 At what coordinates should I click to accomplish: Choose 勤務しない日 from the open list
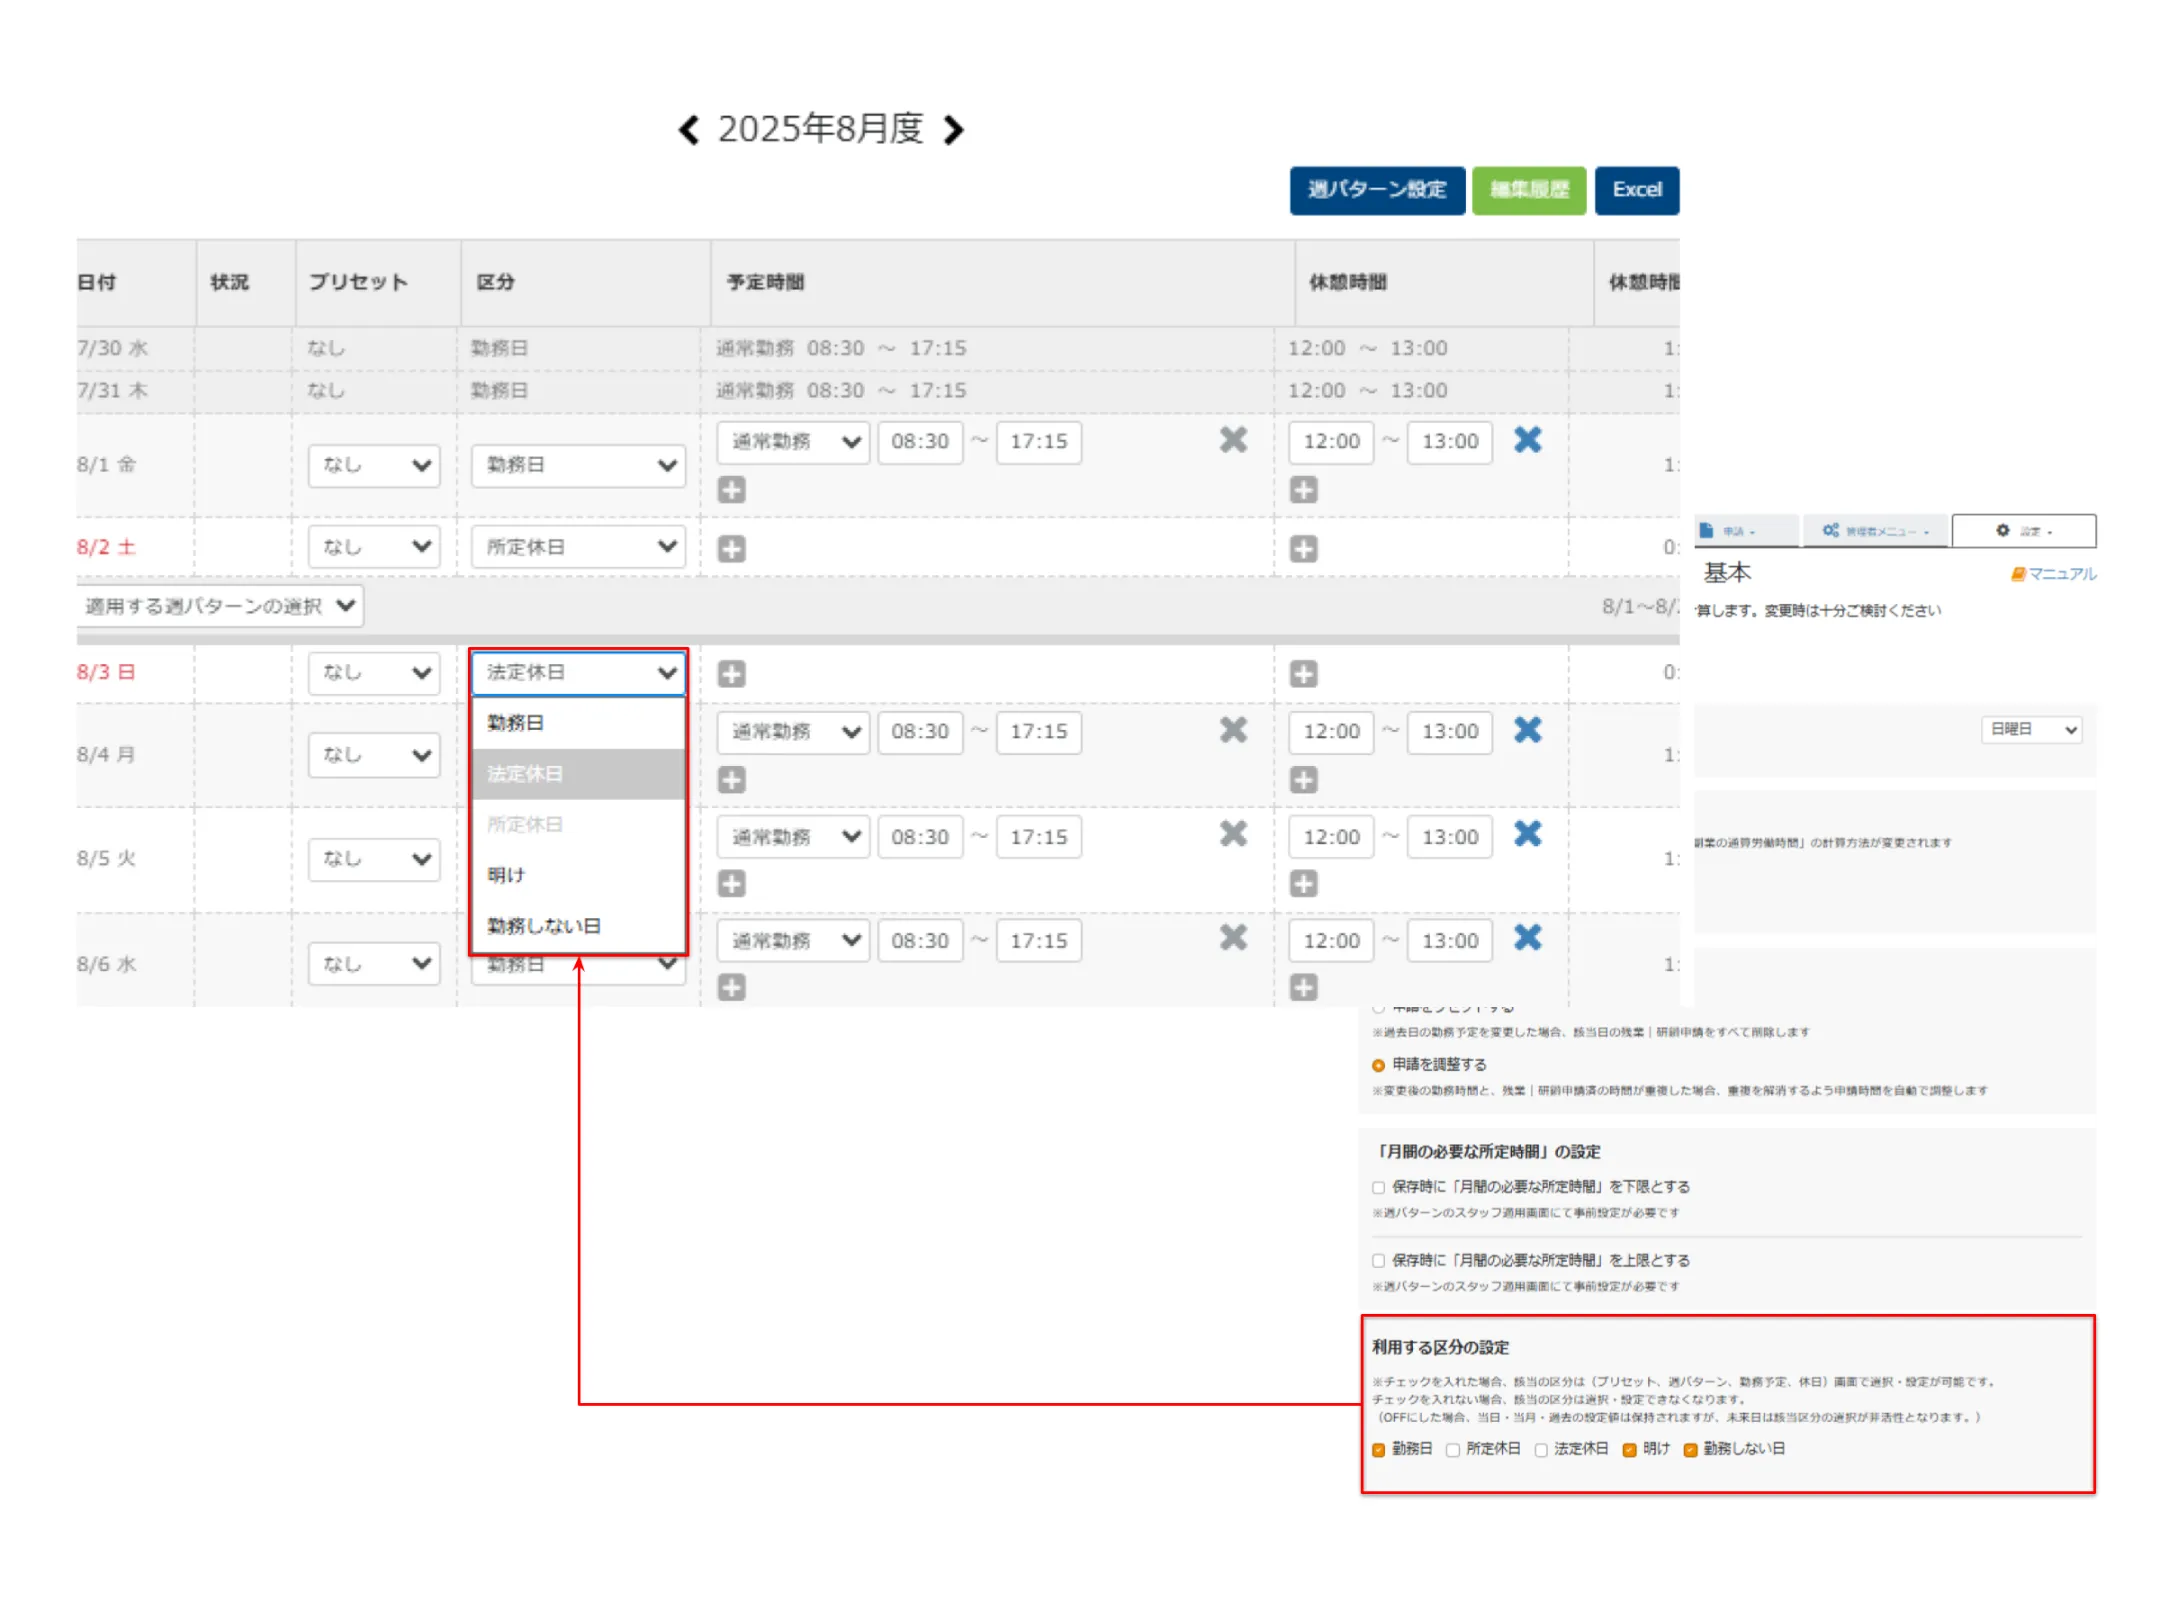click(x=543, y=926)
